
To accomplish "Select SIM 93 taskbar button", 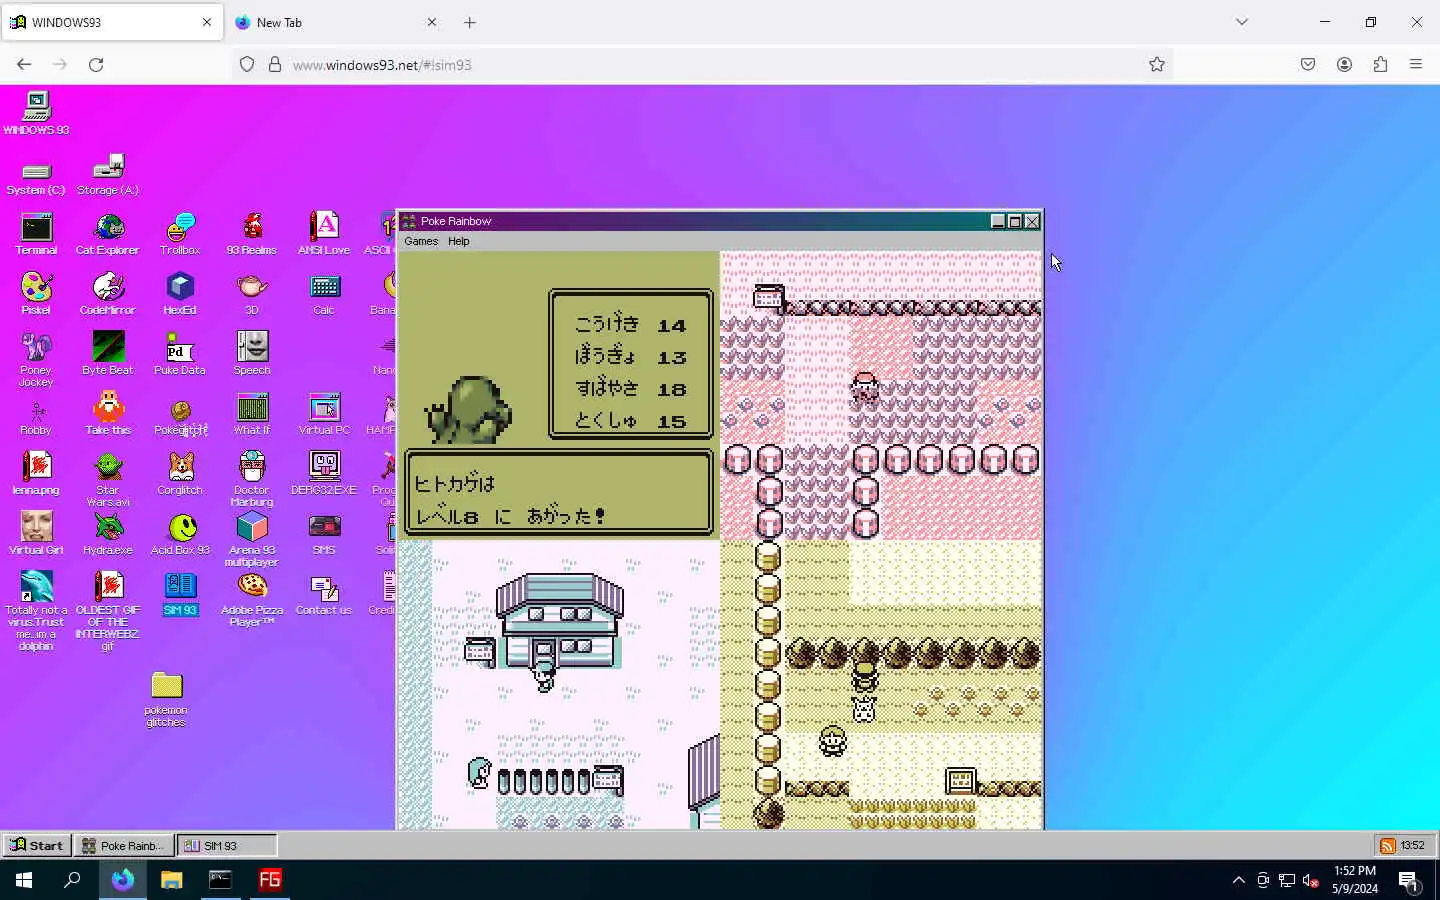I will [x=227, y=845].
